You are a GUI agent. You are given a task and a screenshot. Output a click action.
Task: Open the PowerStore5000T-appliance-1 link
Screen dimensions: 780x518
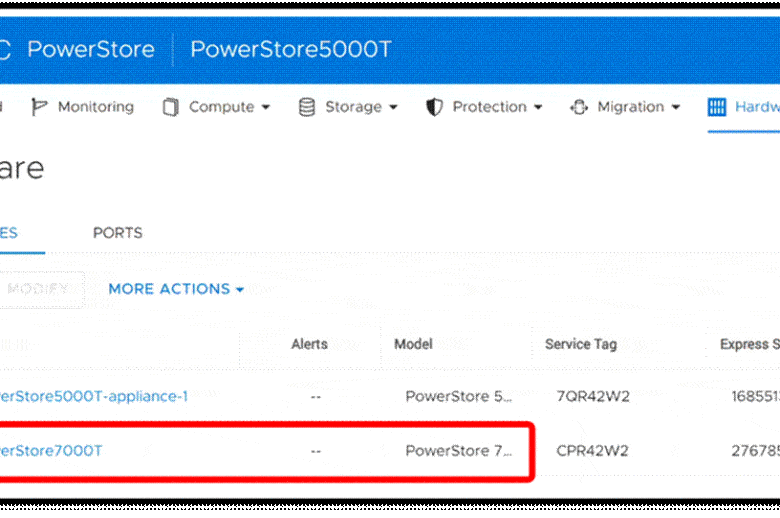pyautogui.click(x=94, y=396)
